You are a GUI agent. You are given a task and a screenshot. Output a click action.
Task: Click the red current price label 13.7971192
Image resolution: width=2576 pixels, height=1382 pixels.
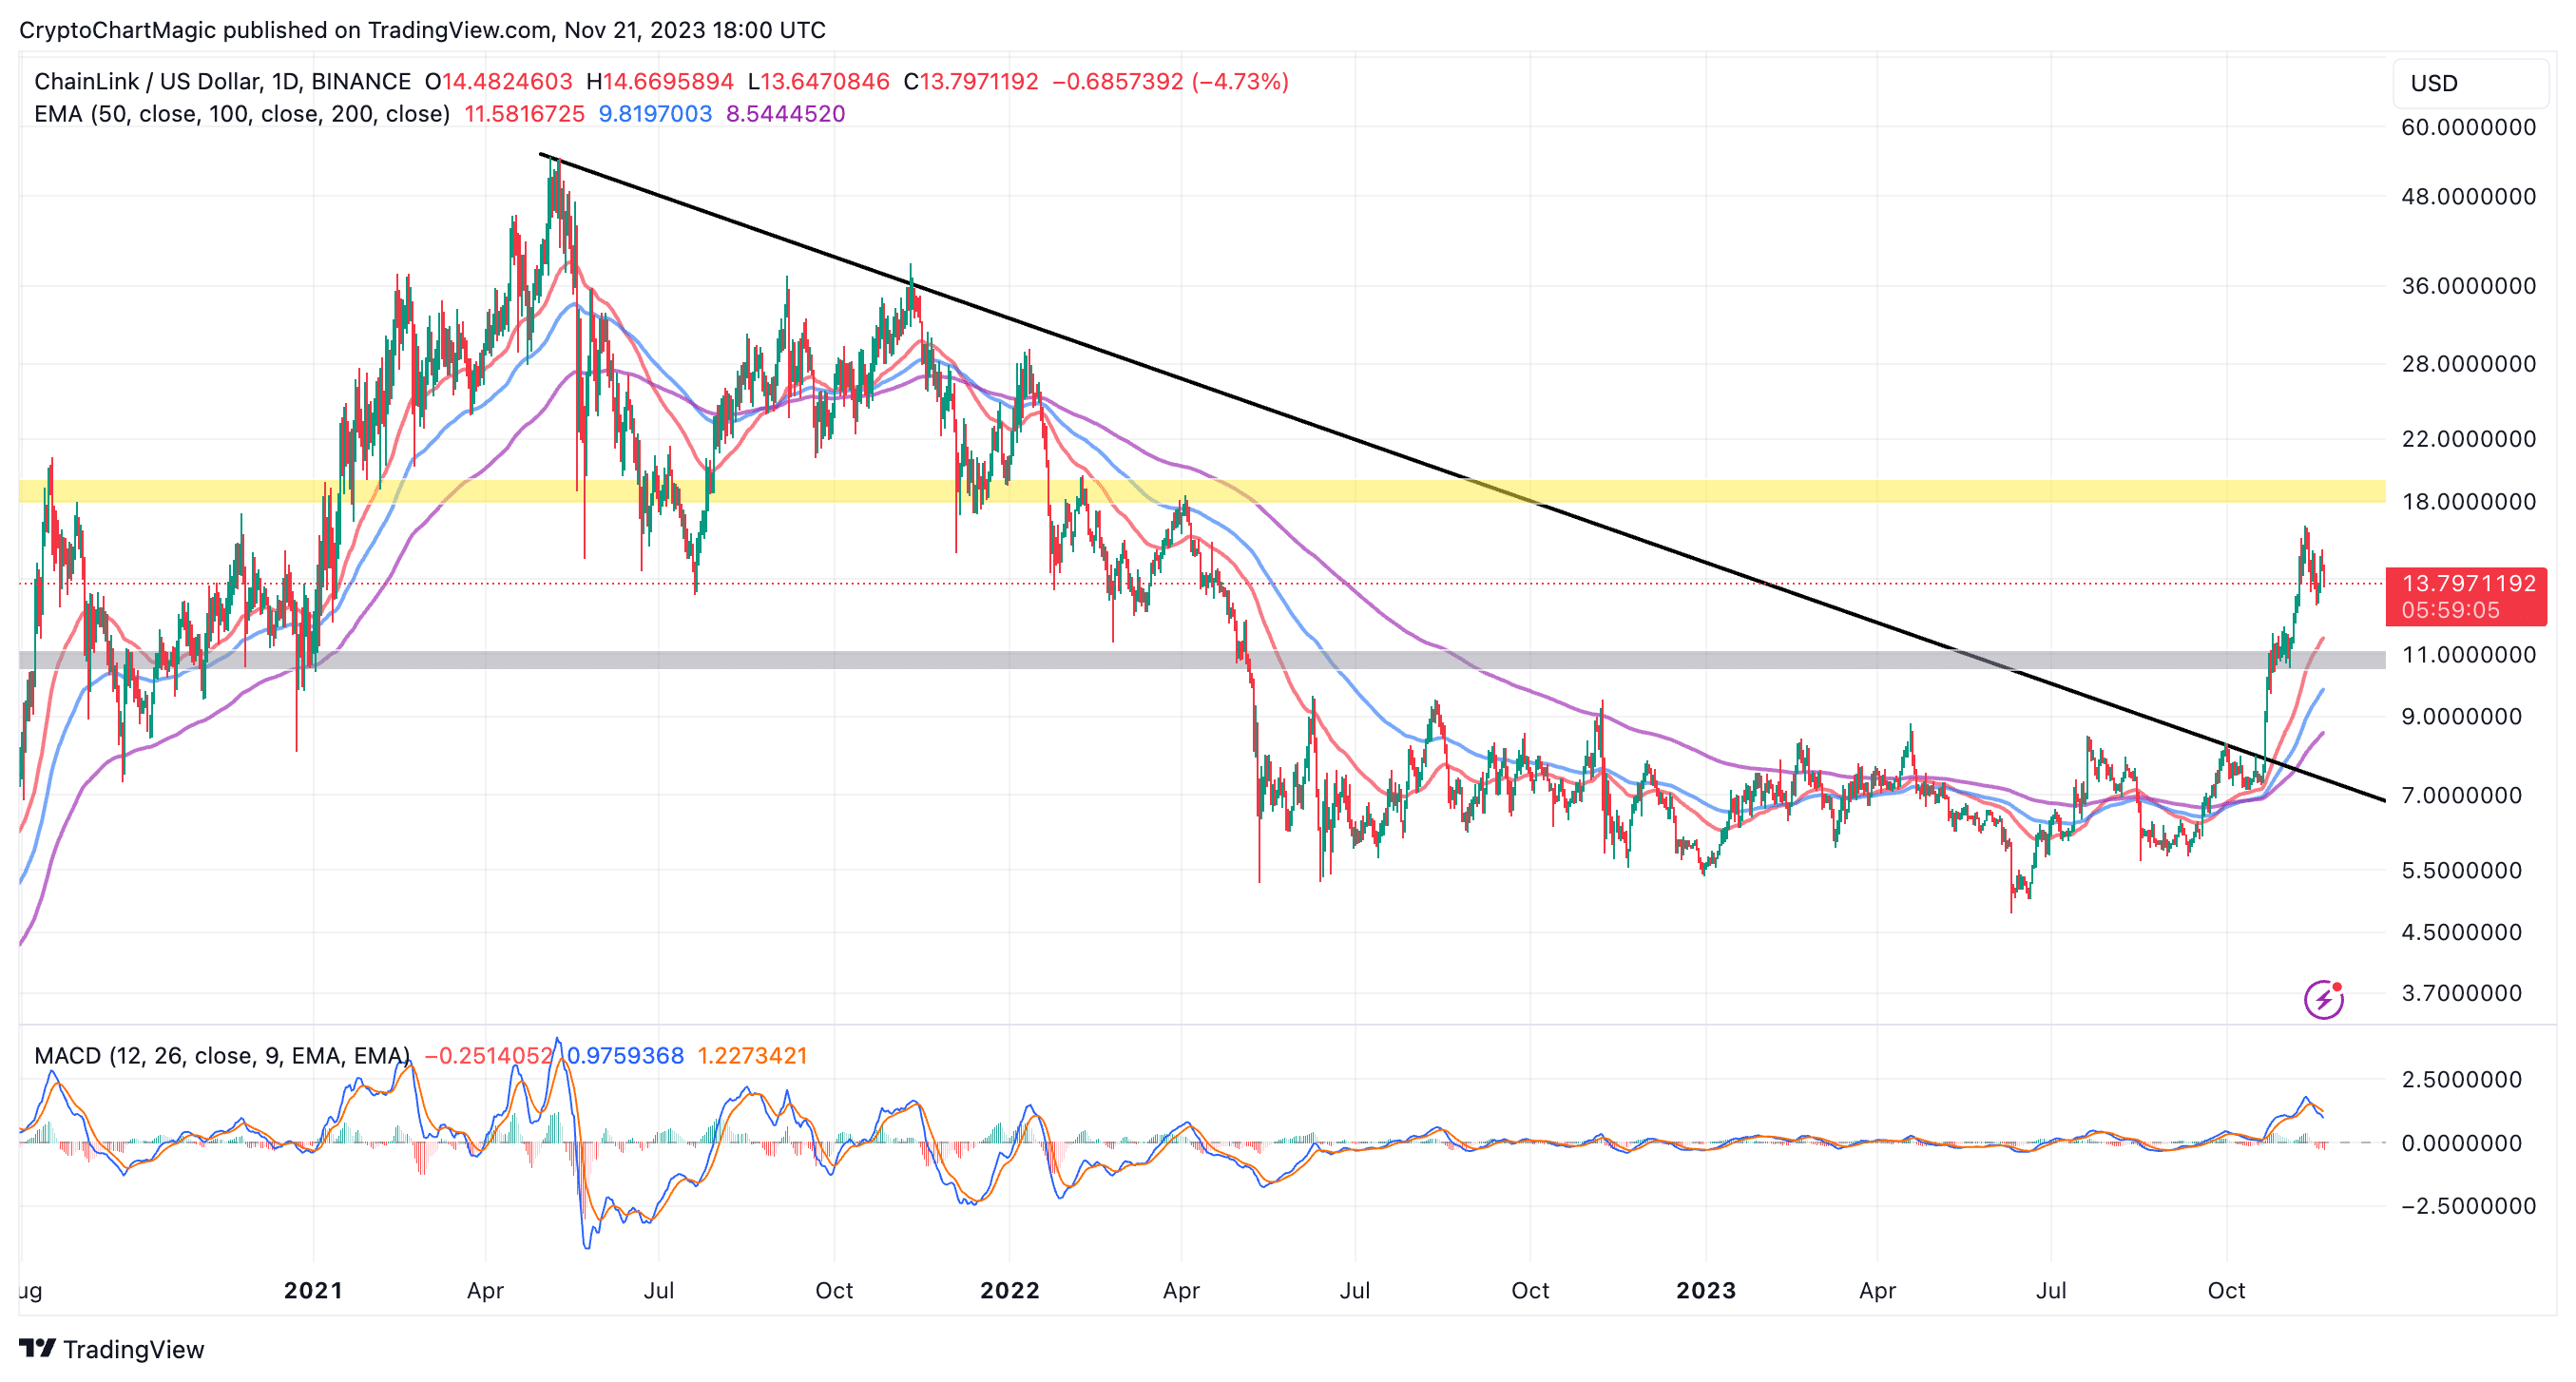(2466, 596)
